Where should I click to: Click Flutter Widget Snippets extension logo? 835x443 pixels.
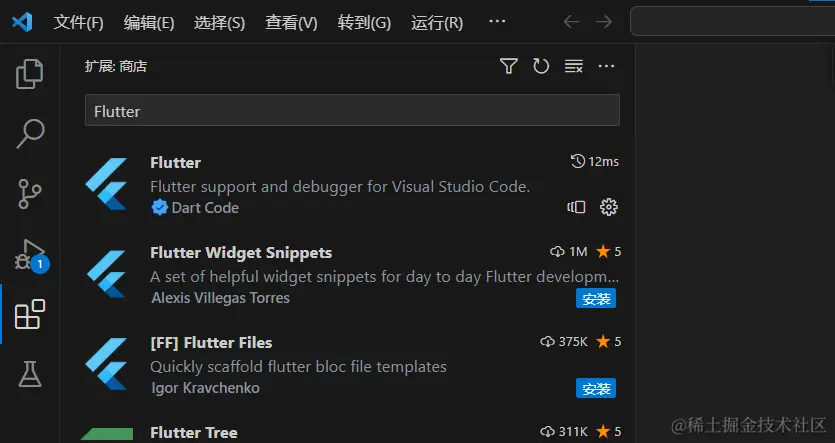[107, 274]
